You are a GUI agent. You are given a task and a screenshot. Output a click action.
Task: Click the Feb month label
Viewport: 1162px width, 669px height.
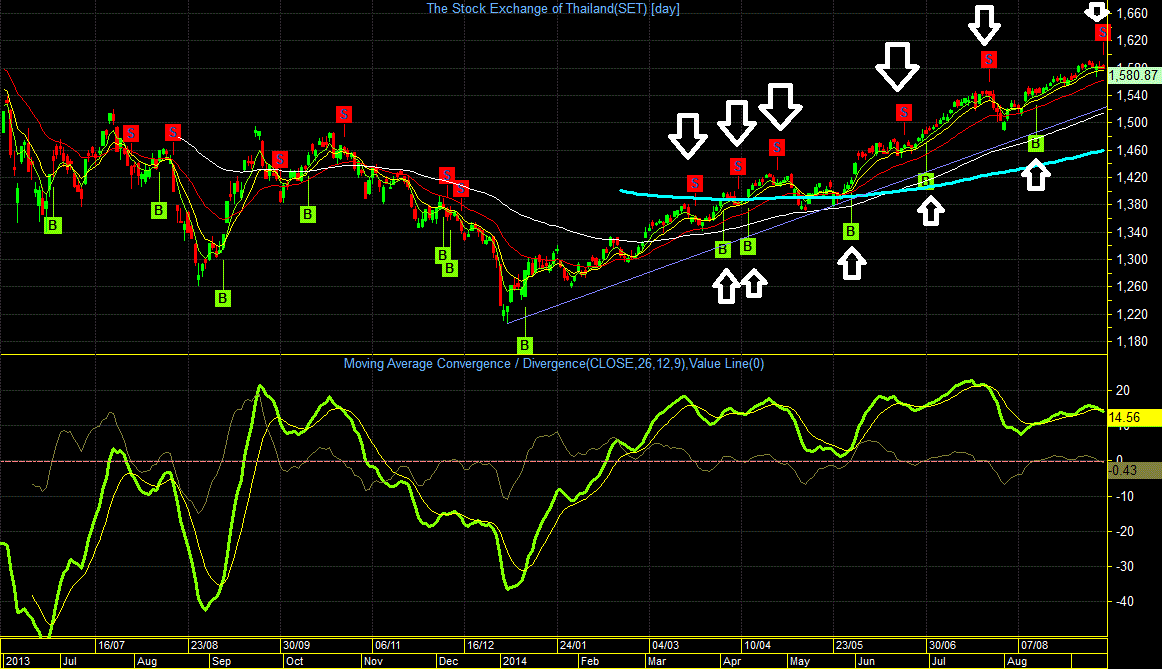coord(590,661)
